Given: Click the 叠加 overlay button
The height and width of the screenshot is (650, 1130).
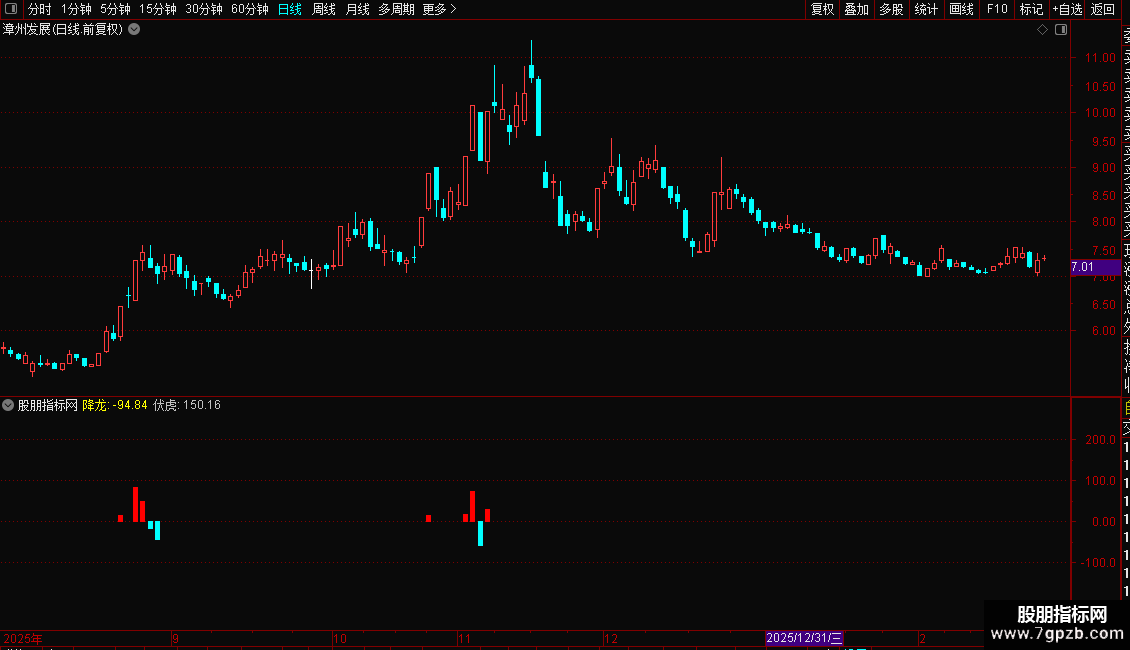Looking at the screenshot, I should pyautogui.click(x=857, y=9).
